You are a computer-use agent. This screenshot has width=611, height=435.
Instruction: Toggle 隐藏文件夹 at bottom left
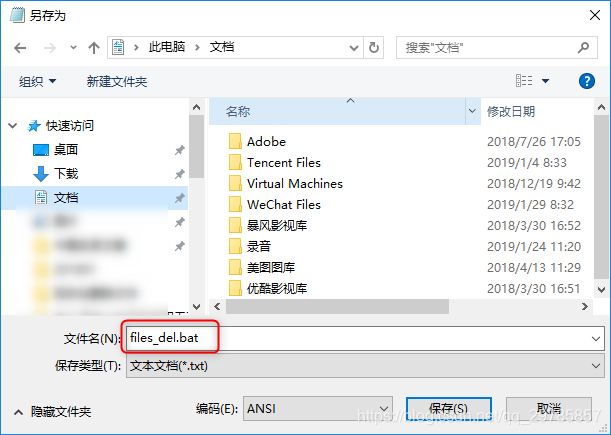click(x=53, y=412)
